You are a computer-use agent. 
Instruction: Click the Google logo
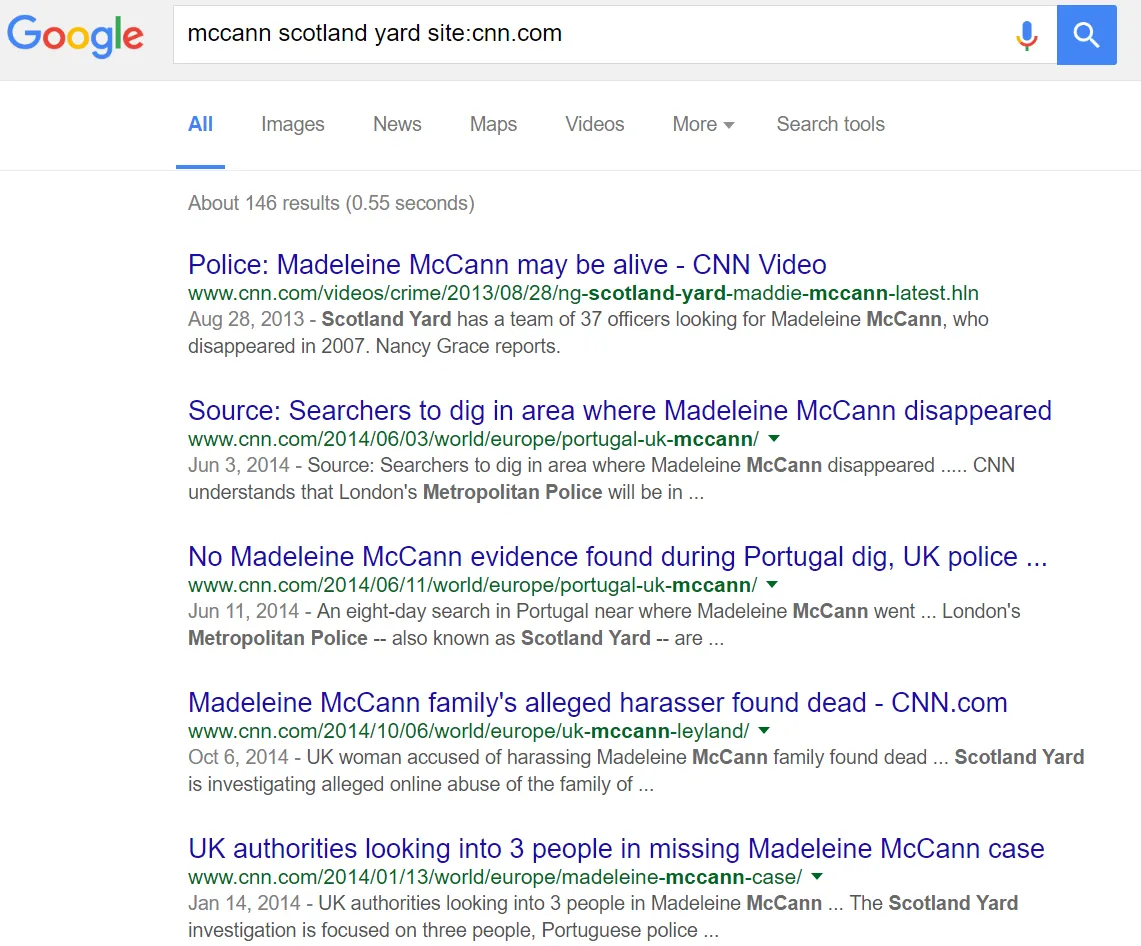75,36
